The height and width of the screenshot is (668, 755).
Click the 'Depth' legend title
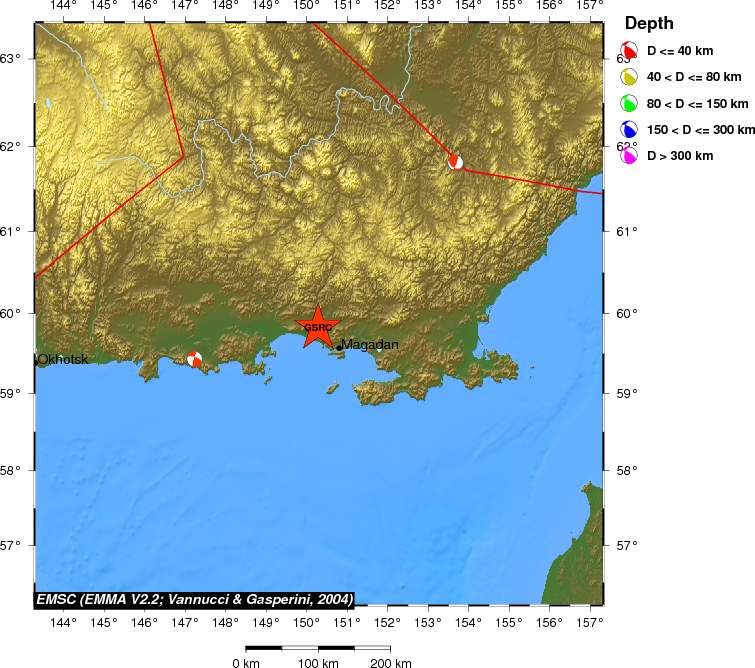649,23
